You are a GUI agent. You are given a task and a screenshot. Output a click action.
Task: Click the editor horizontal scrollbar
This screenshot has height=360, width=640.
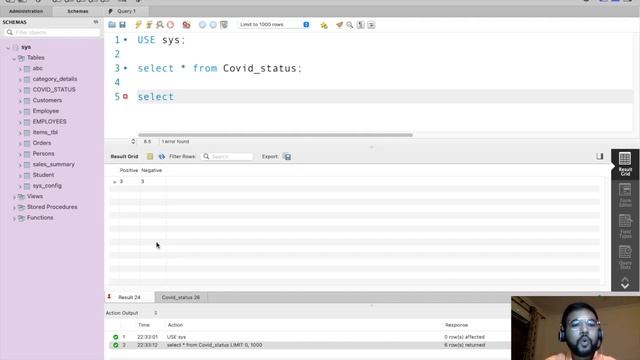click(x=276, y=135)
